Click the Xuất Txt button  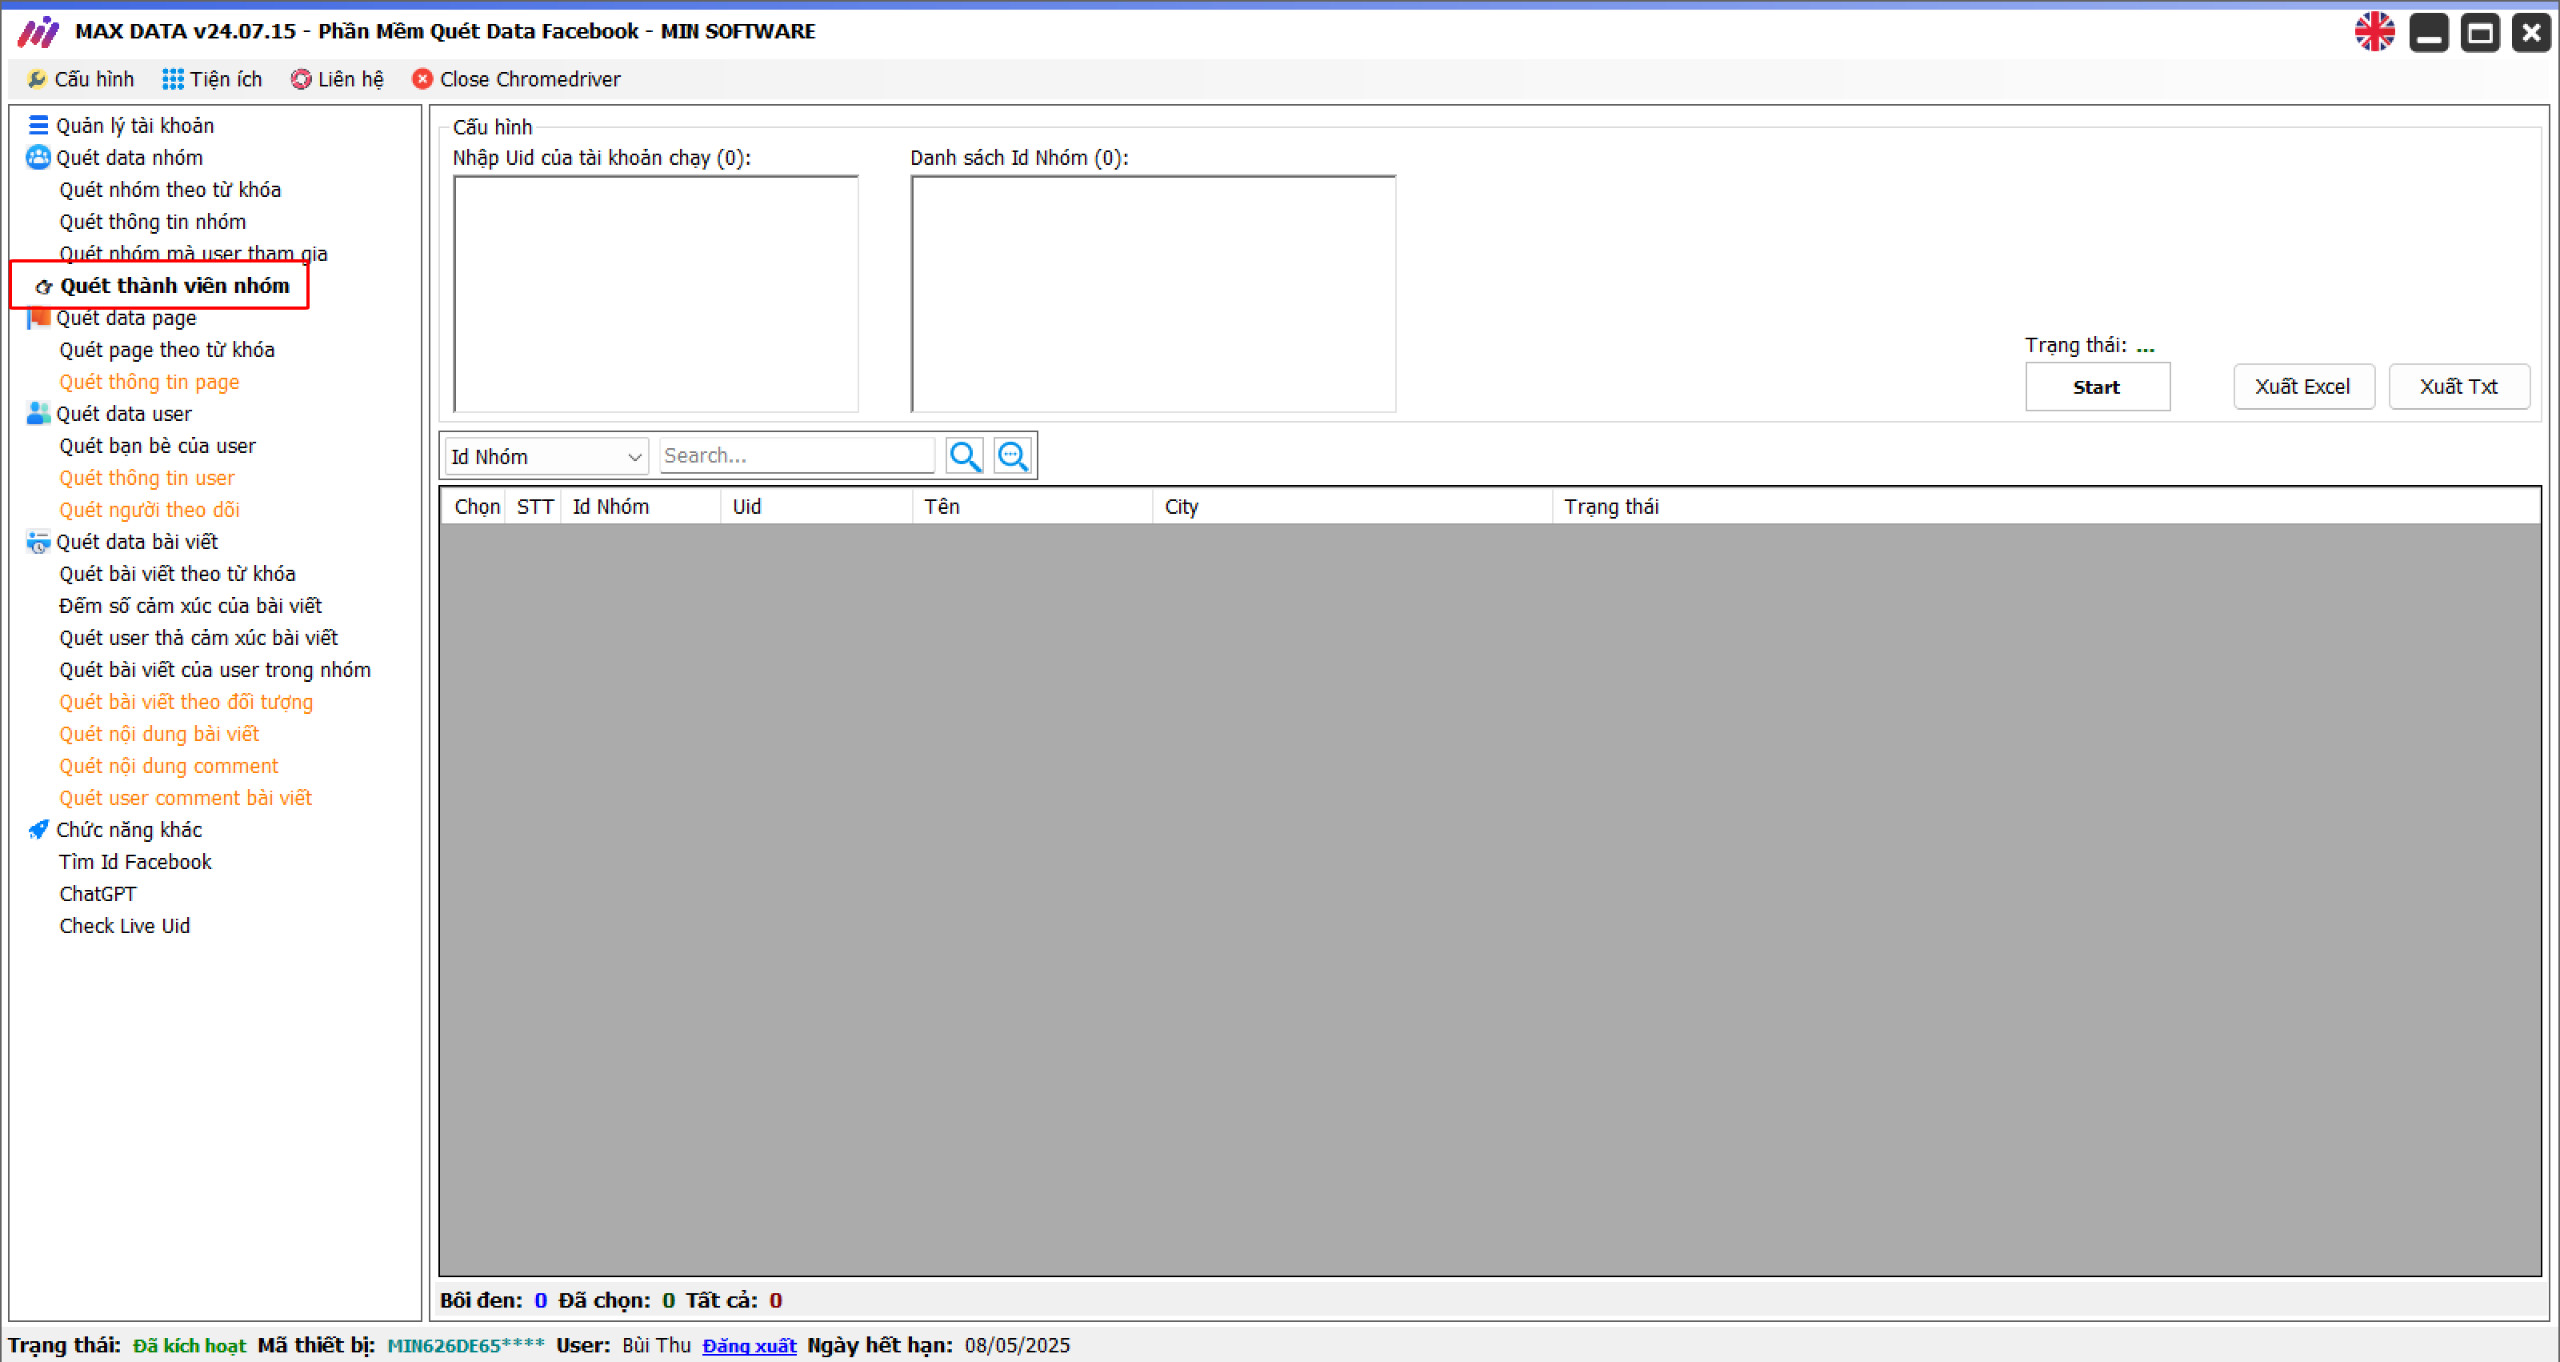point(2458,386)
